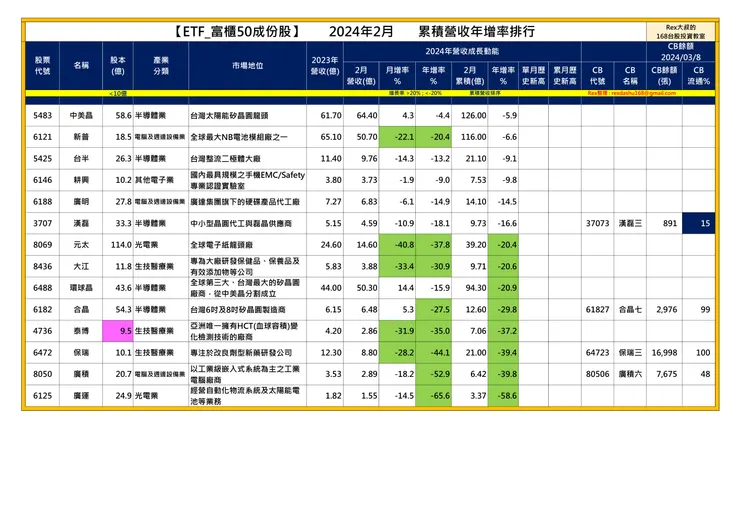Viewport: 740px width, 523px height.
Task: Select the 累積營收年增率排行 heading text
Action: 477,31
